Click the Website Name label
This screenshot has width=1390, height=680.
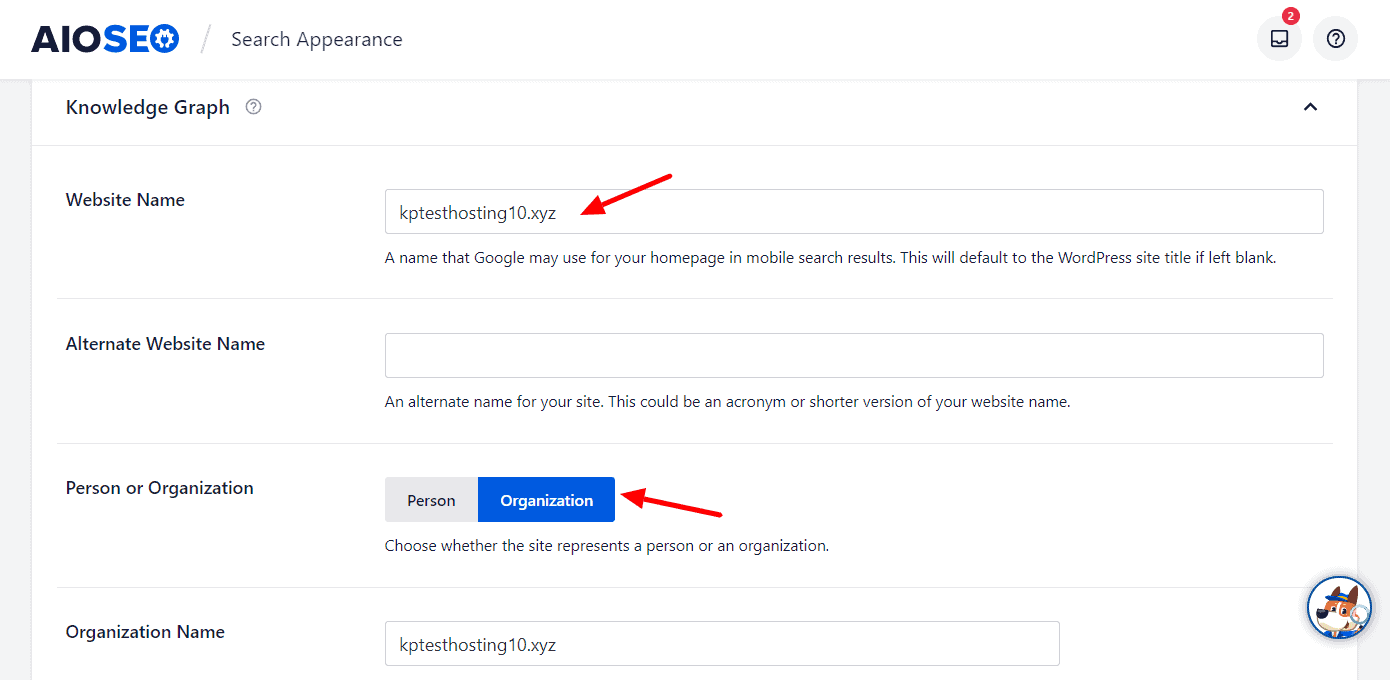tap(125, 200)
